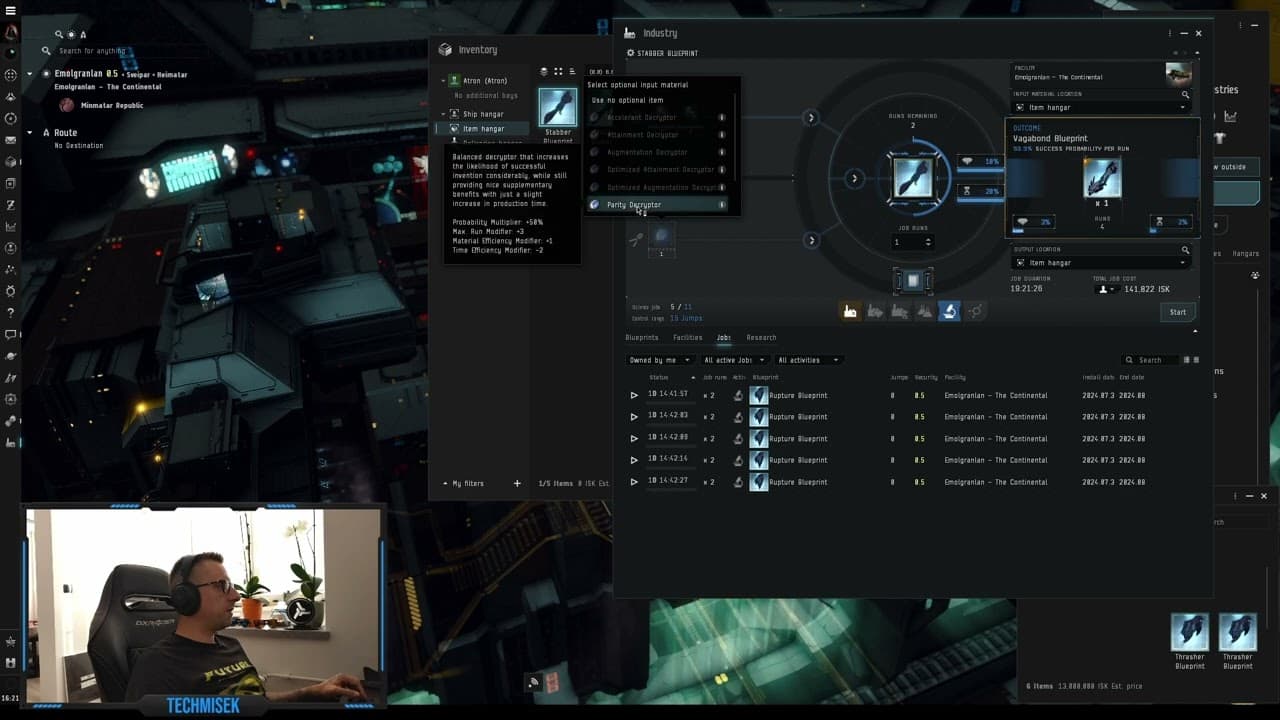Switch to the Facilities tab

(687, 337)
